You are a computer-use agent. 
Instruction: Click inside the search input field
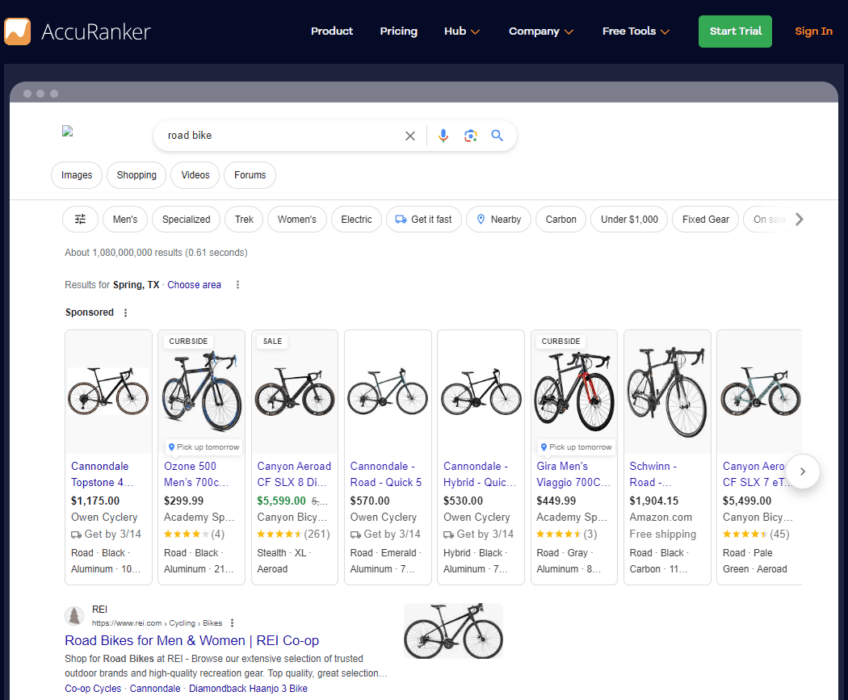pos(280,136)
